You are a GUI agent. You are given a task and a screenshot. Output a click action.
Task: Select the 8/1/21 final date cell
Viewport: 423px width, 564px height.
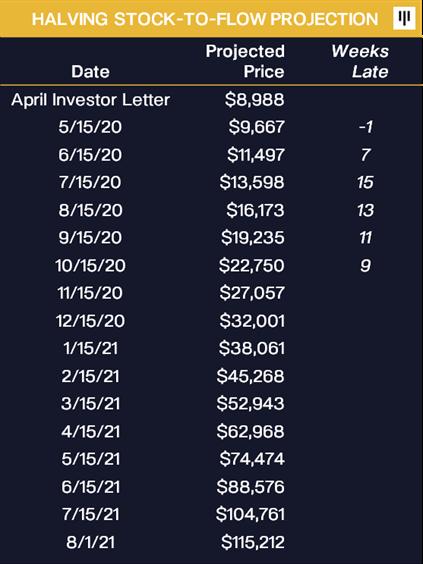(90, 542)
